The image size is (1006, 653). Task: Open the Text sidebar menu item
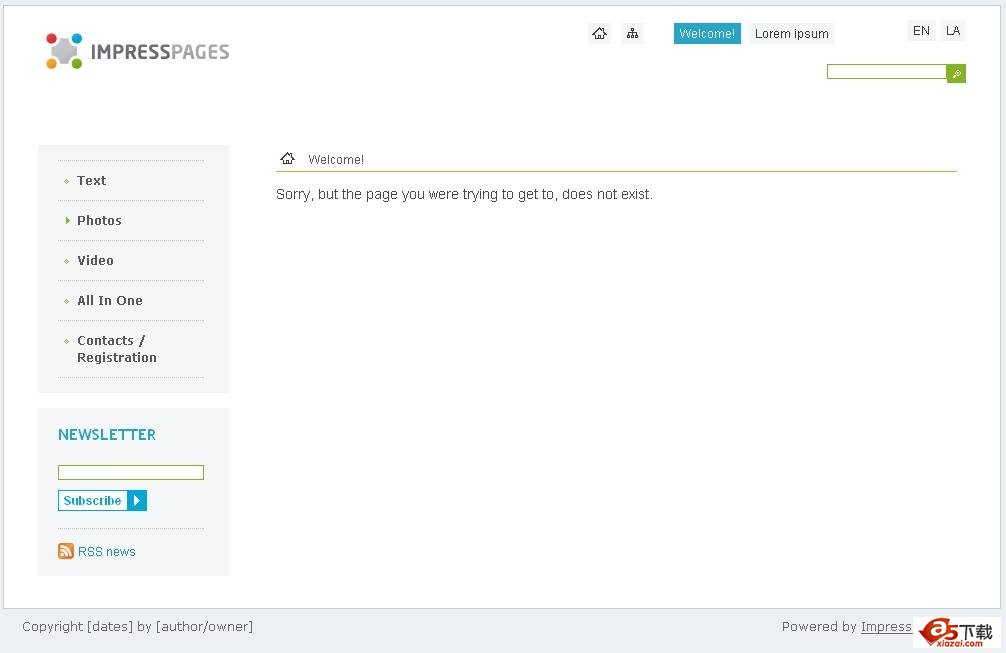[x=91, y=181]
